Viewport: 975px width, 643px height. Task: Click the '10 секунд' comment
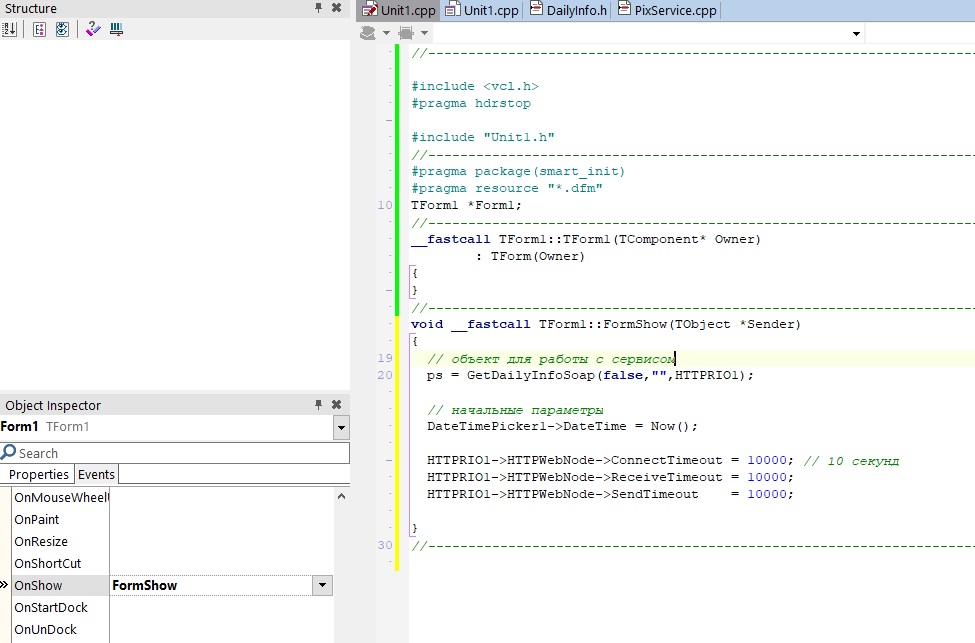click(x=851, y=461)
